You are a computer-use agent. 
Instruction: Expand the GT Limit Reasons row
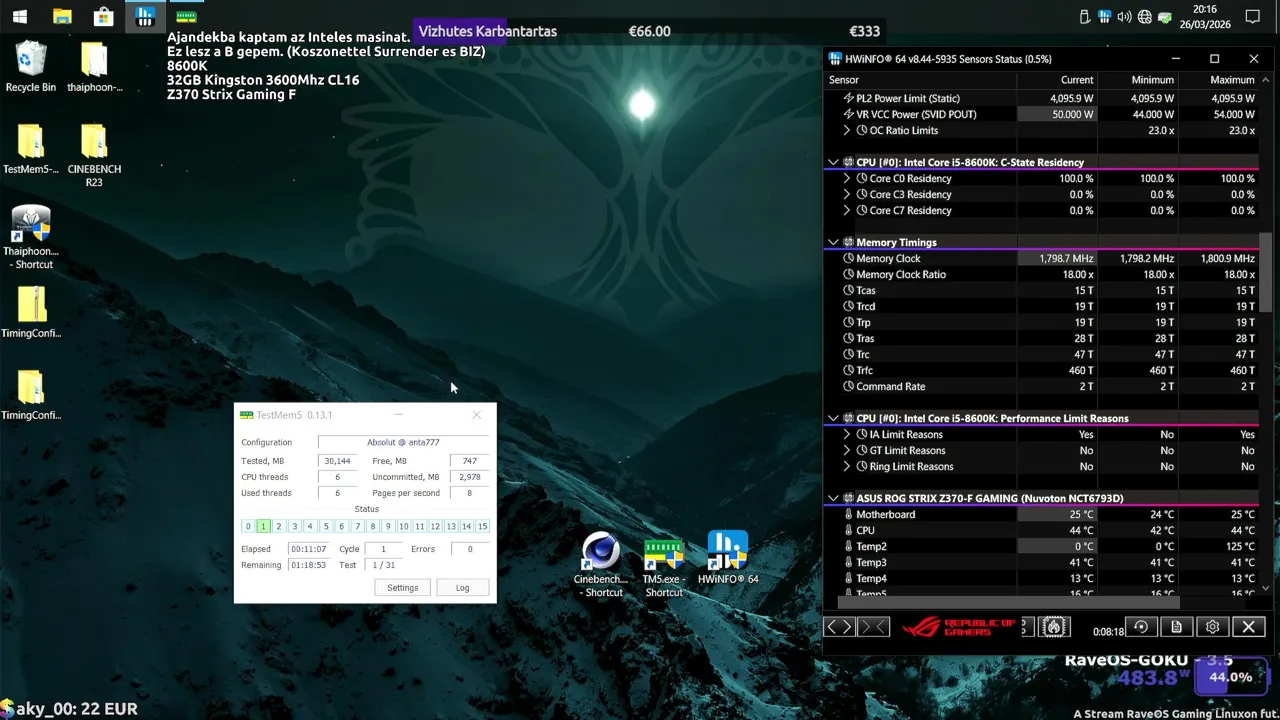pos(847,450)
